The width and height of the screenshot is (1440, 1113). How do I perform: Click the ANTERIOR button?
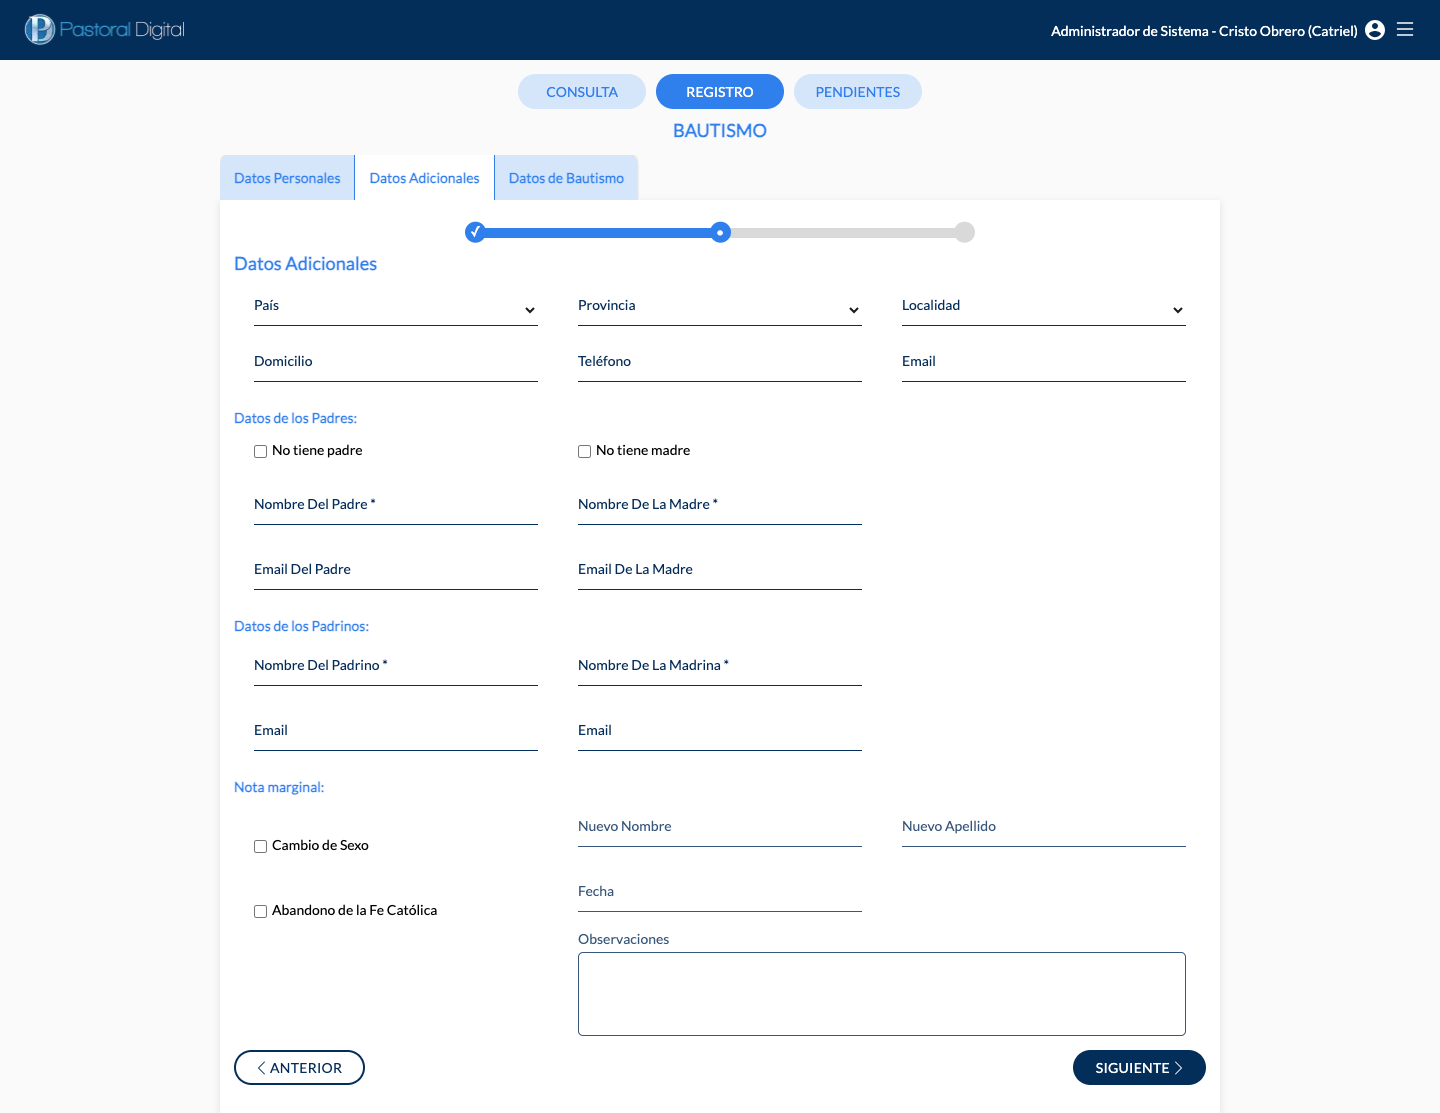click(299, 1067)
